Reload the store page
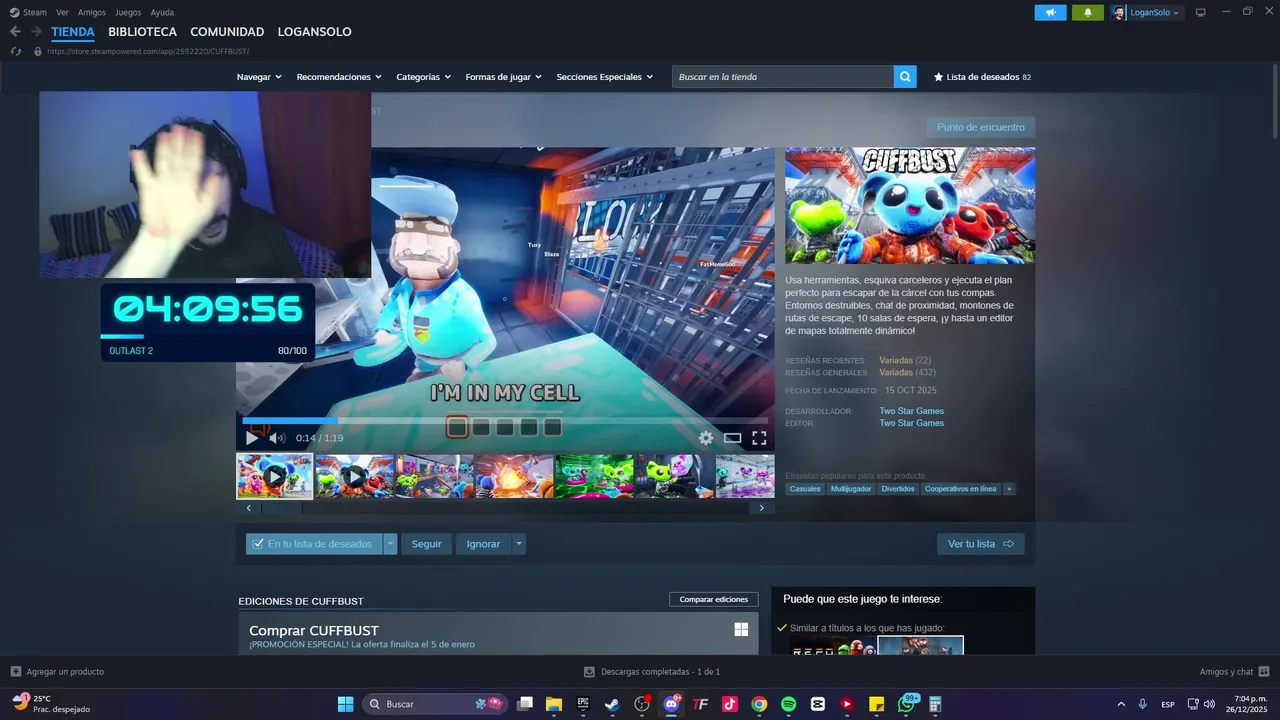The image size is (1280, 720). [x=16, y=51]
